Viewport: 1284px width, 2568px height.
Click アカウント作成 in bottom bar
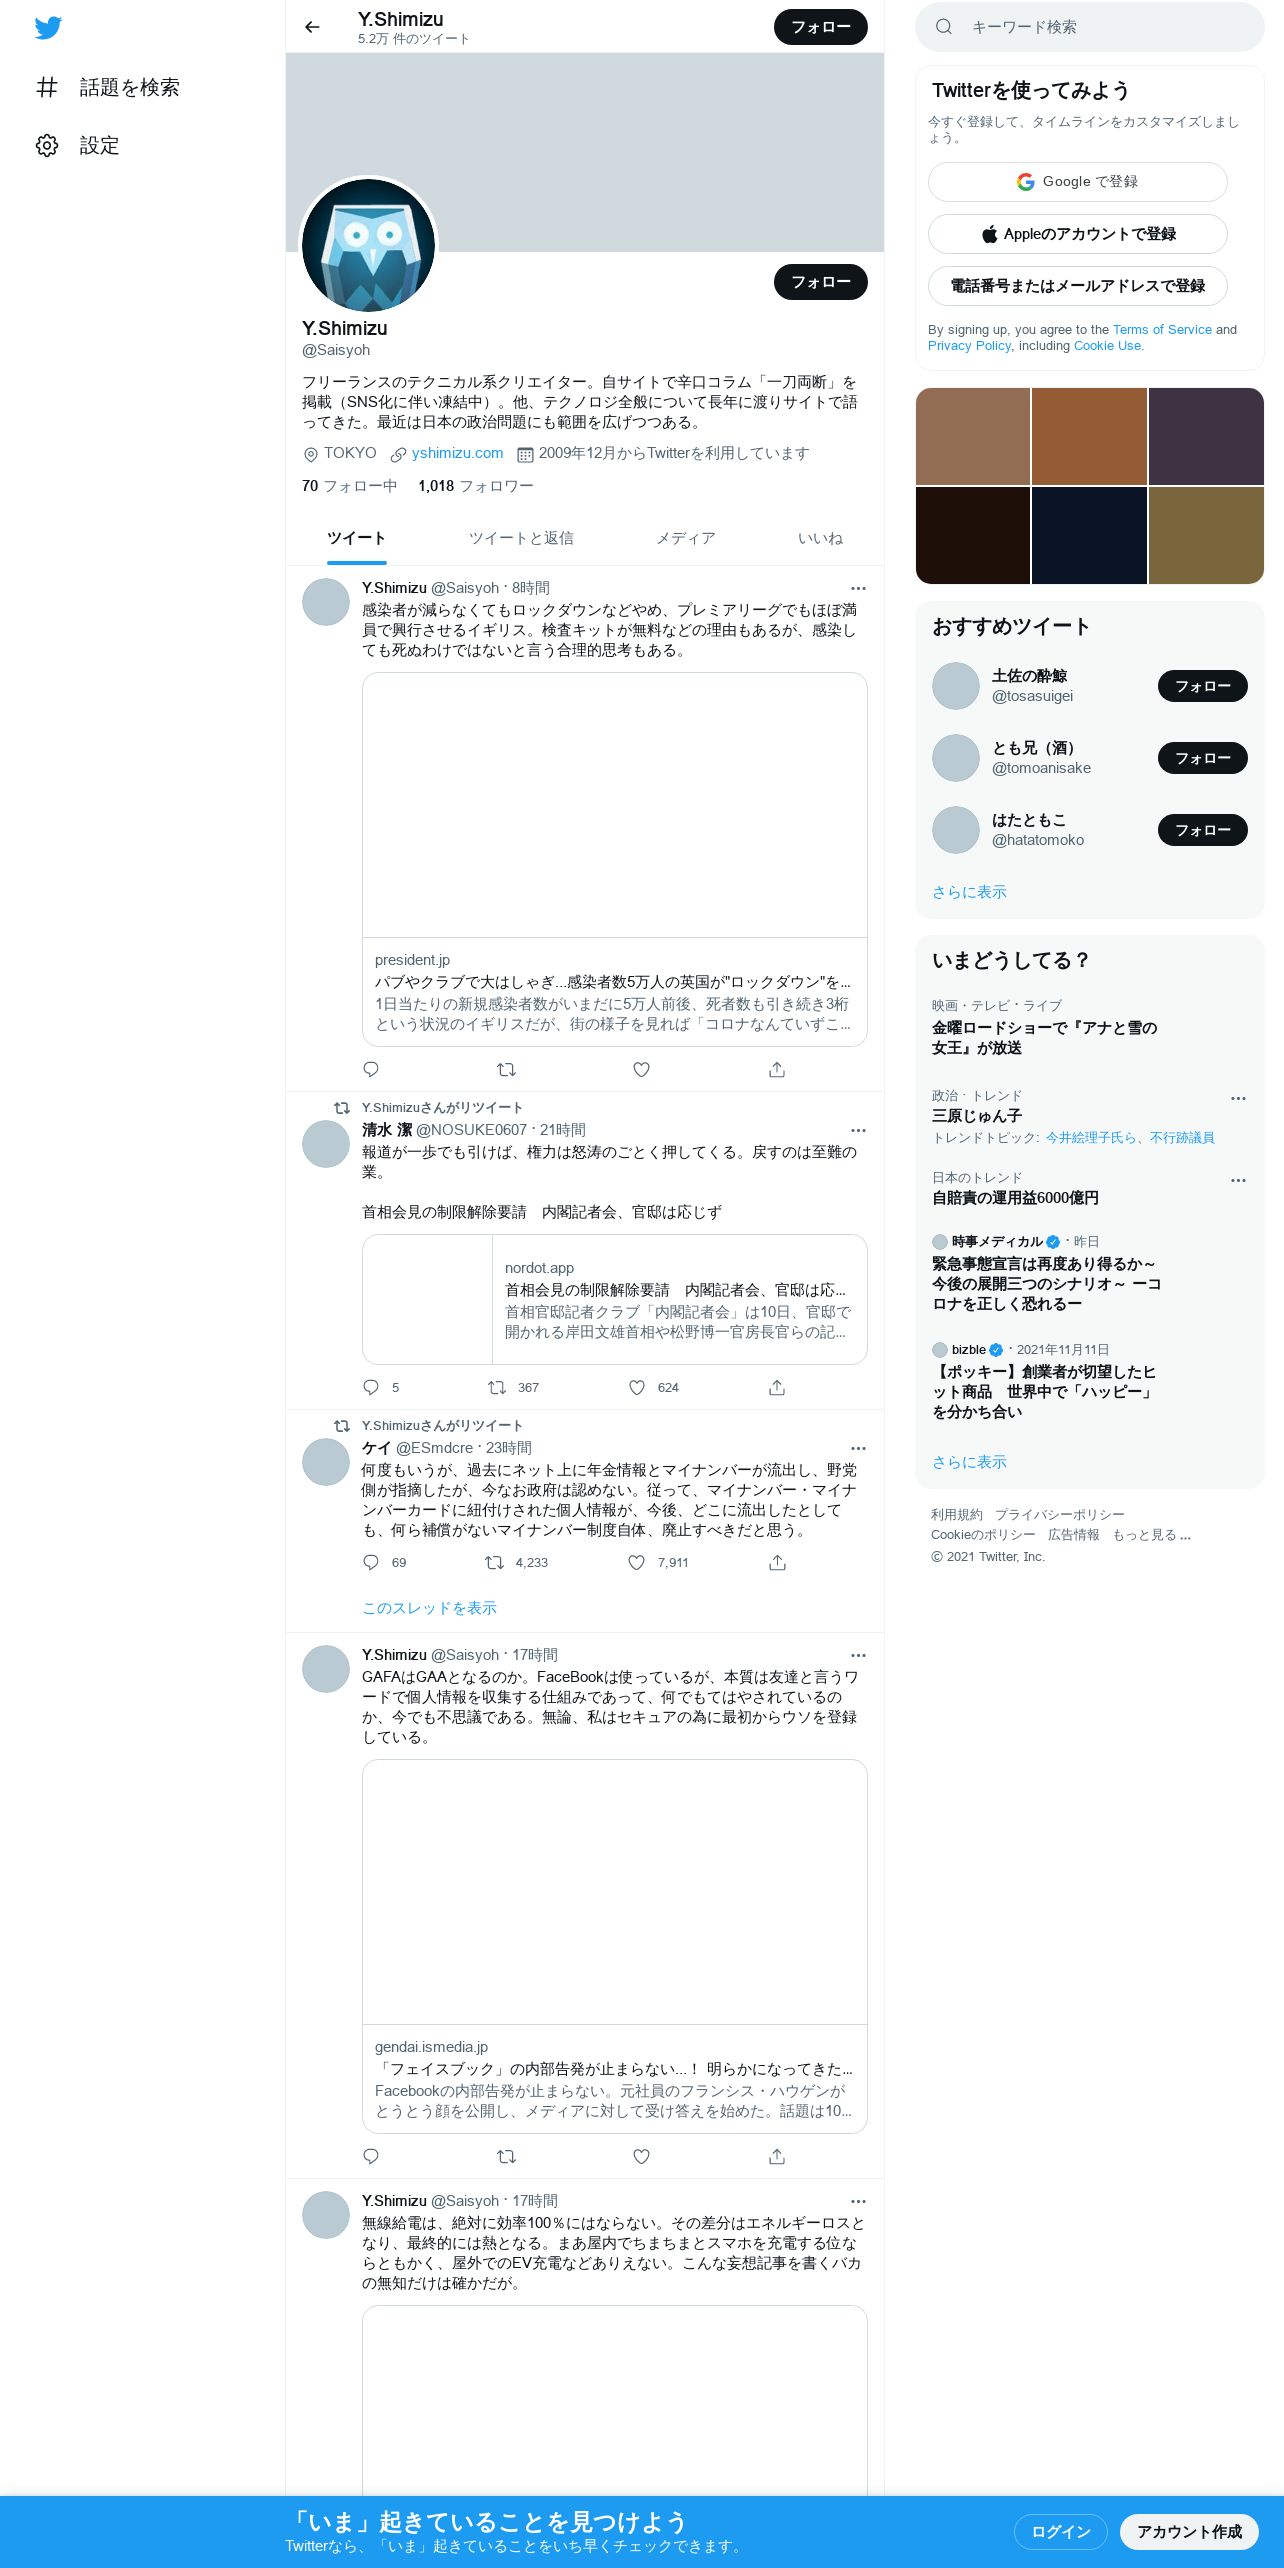[x=1189, y=2531]
